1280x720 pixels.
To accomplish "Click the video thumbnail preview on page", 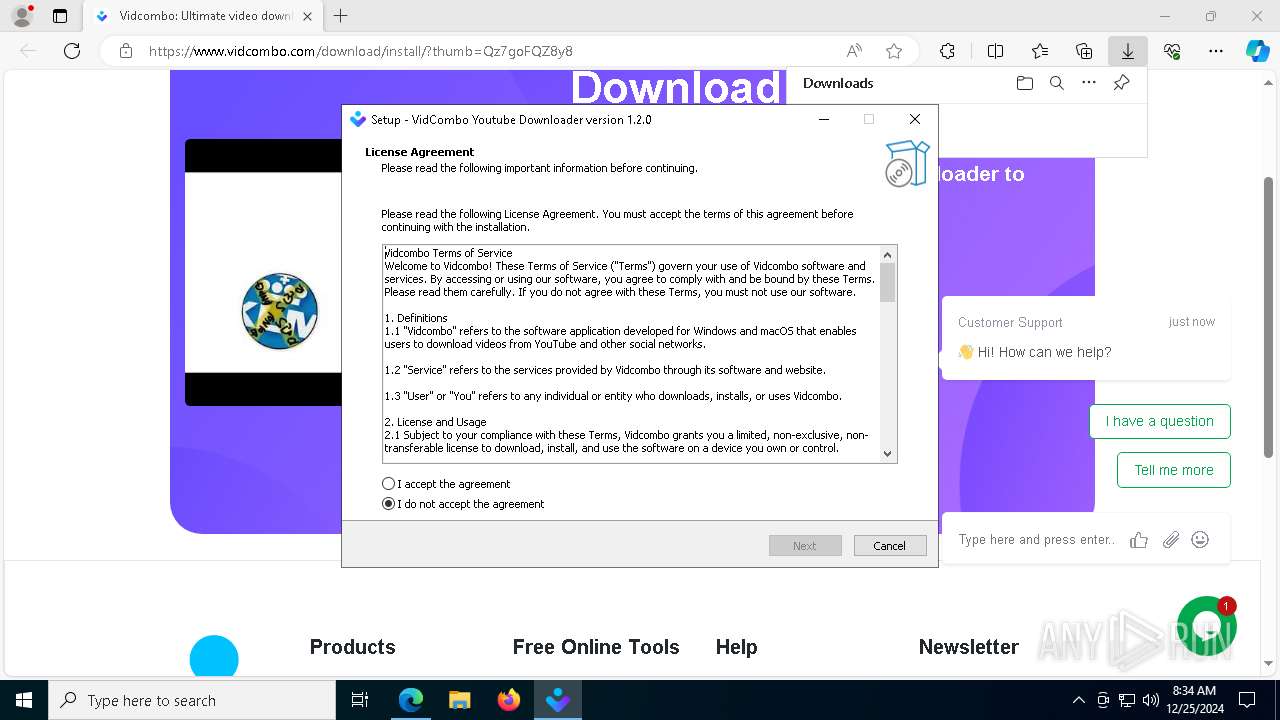I will pyautogui.click(x=264, y=272).
